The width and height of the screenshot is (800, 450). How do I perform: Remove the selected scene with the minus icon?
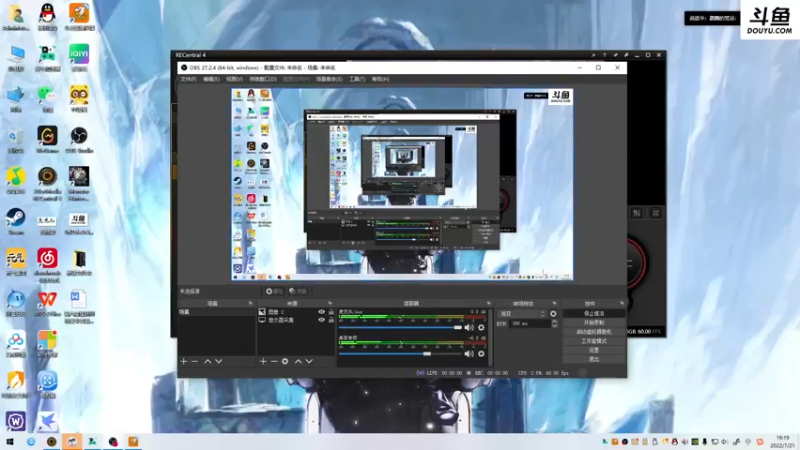[x=195, y=361]
